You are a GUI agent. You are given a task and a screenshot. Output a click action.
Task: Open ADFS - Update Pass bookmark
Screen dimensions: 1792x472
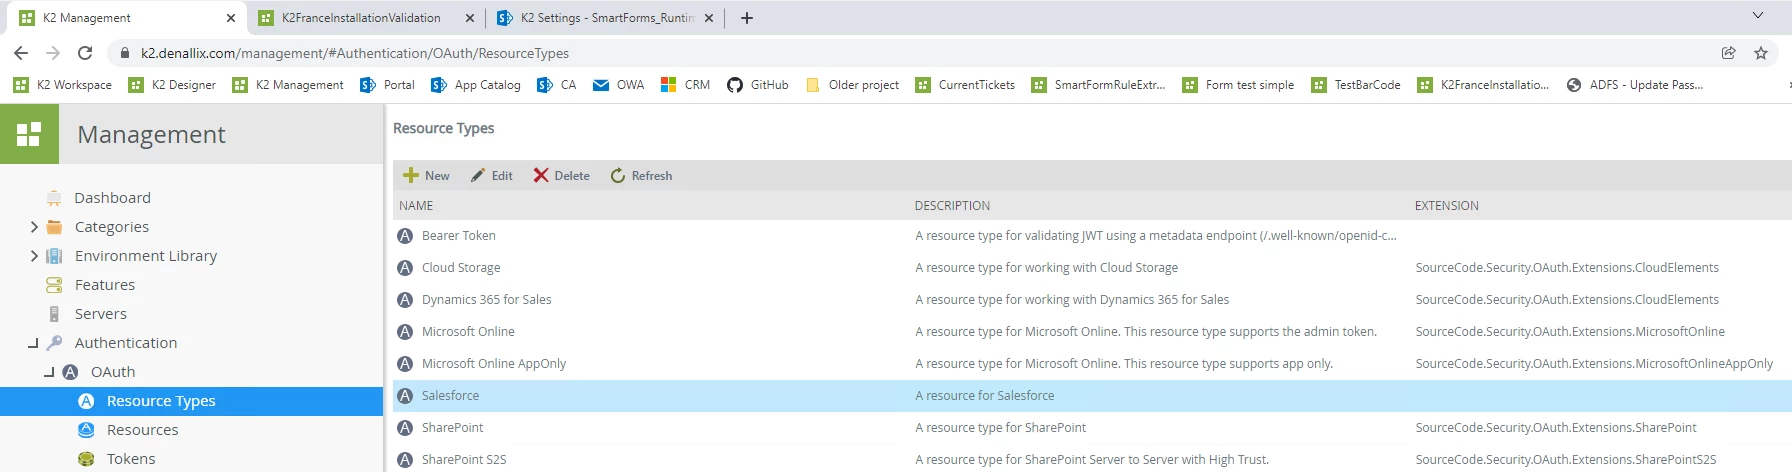coord(1634,85)
